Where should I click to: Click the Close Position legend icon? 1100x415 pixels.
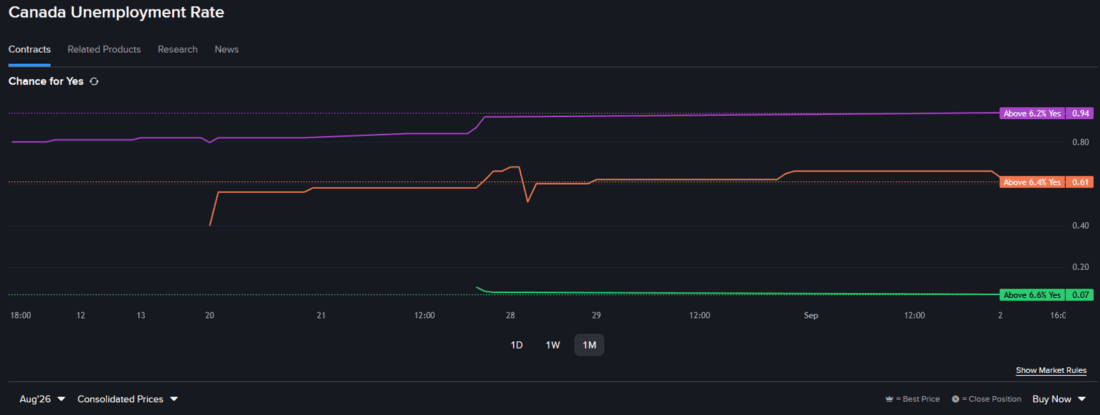tap(955, 400)
